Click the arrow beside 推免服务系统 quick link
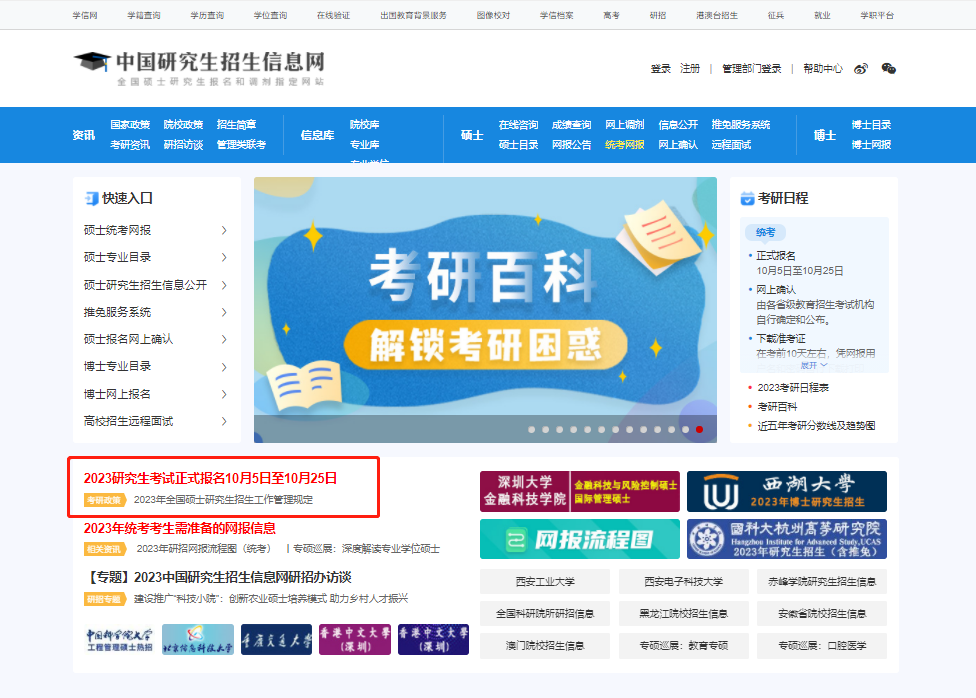 (x=224, y=312)
